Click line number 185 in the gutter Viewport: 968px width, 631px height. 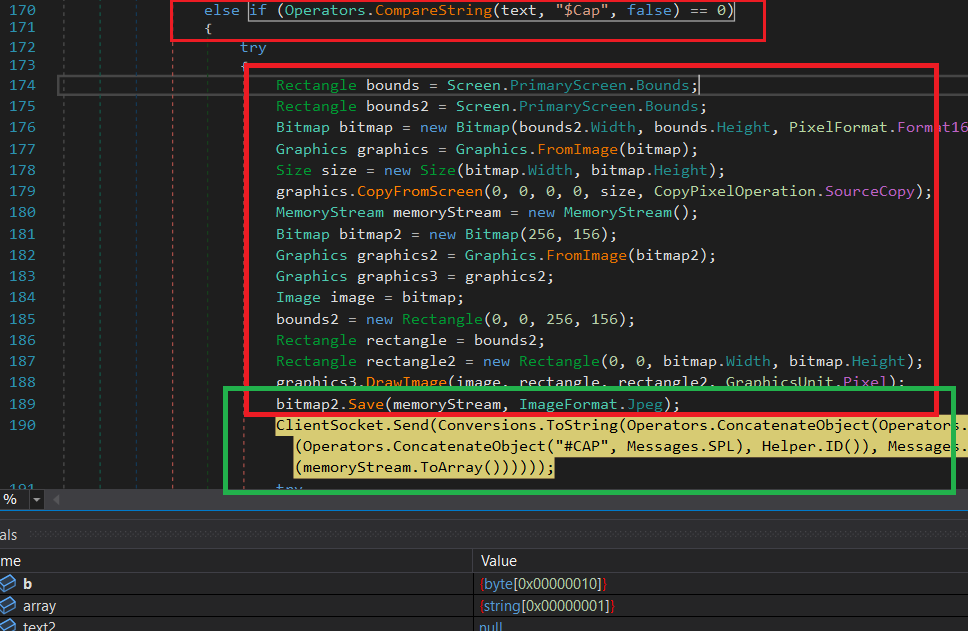point(22,319)
